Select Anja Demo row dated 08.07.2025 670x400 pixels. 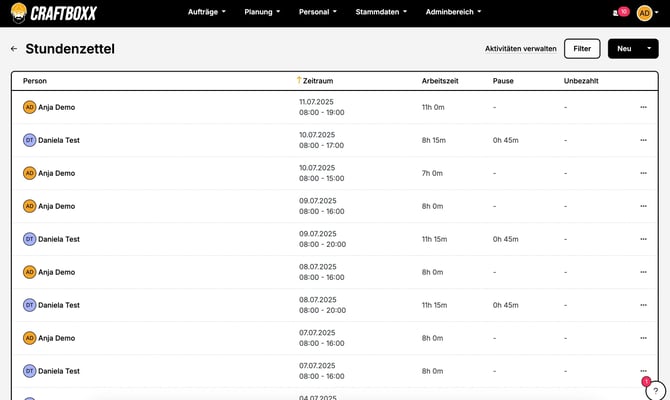pos(57,272)
